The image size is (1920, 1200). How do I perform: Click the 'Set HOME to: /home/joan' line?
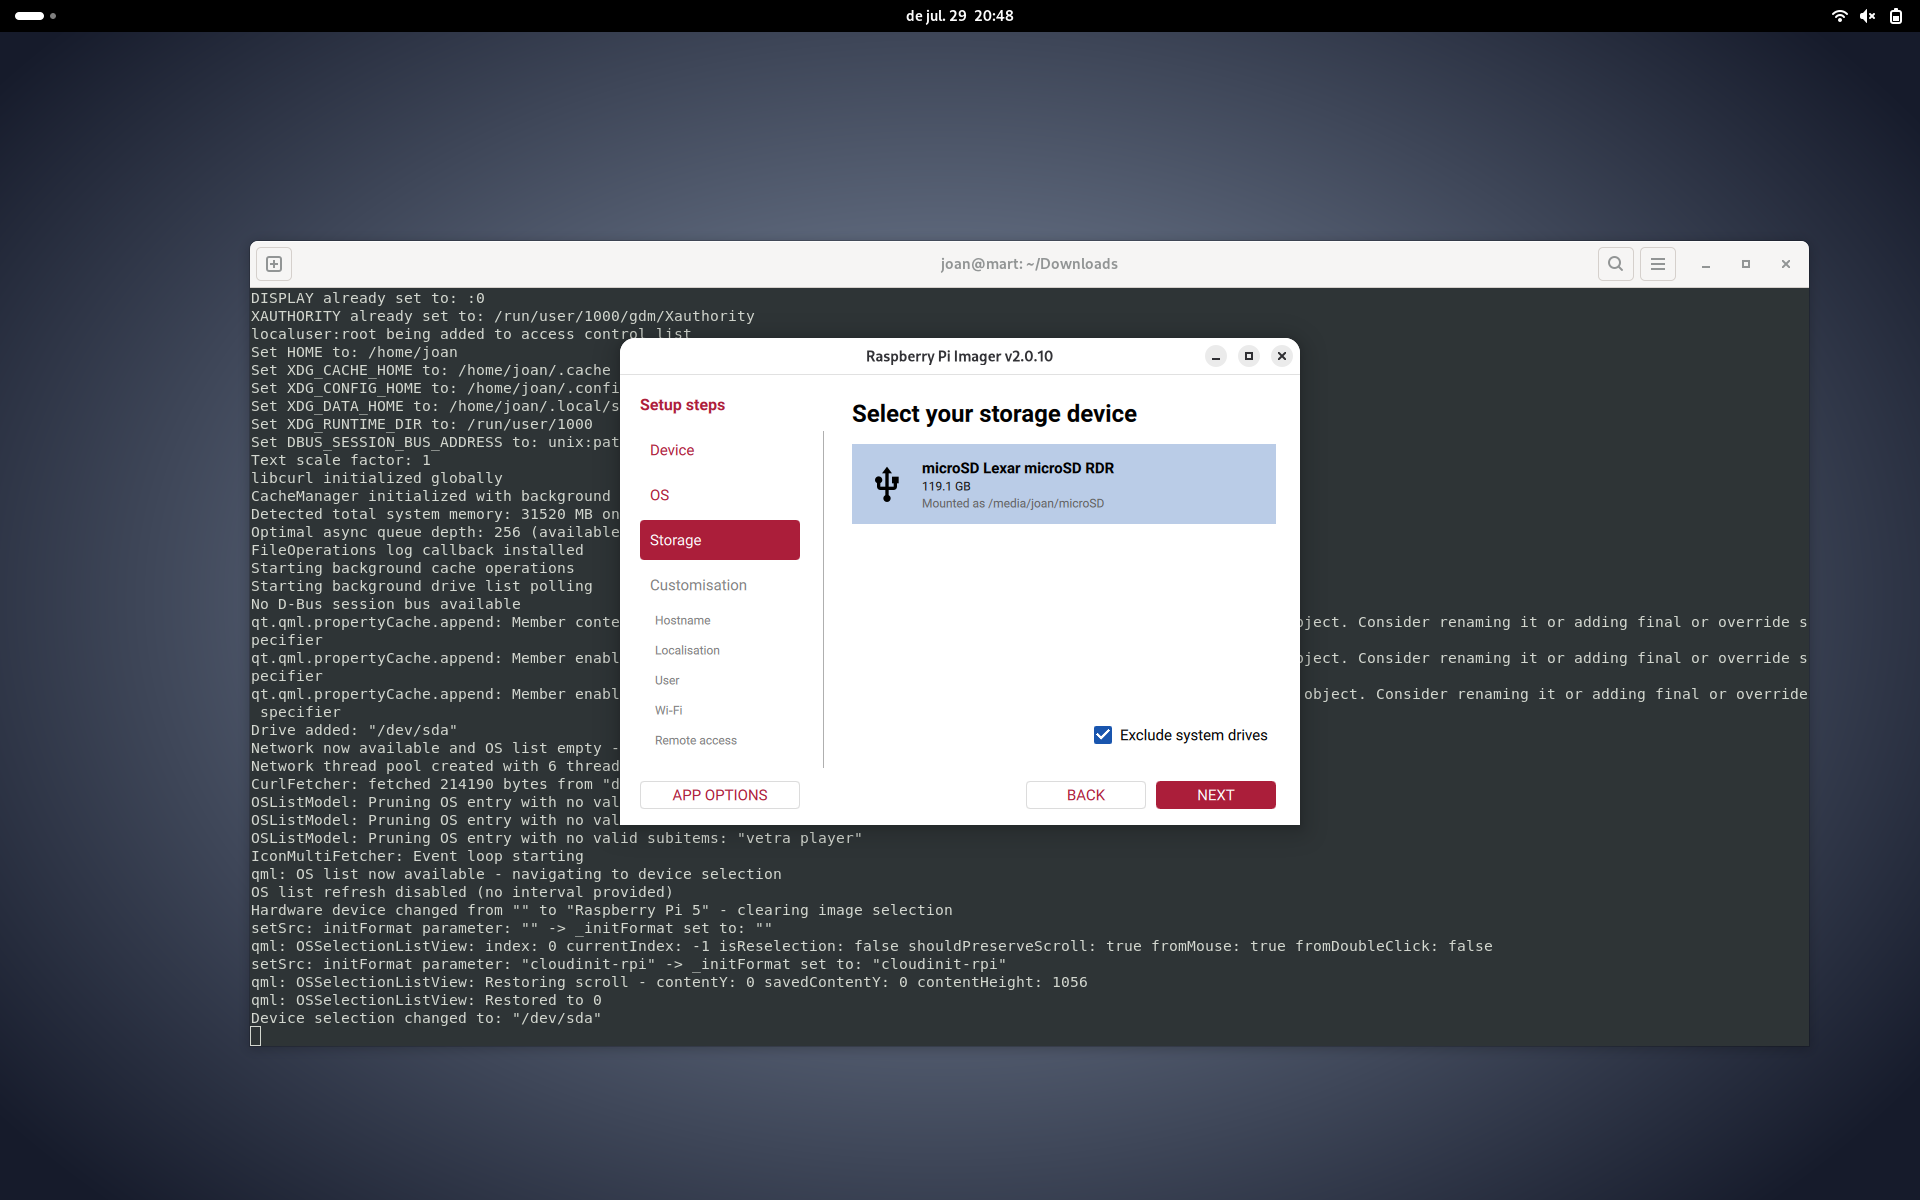coord(354,352)
